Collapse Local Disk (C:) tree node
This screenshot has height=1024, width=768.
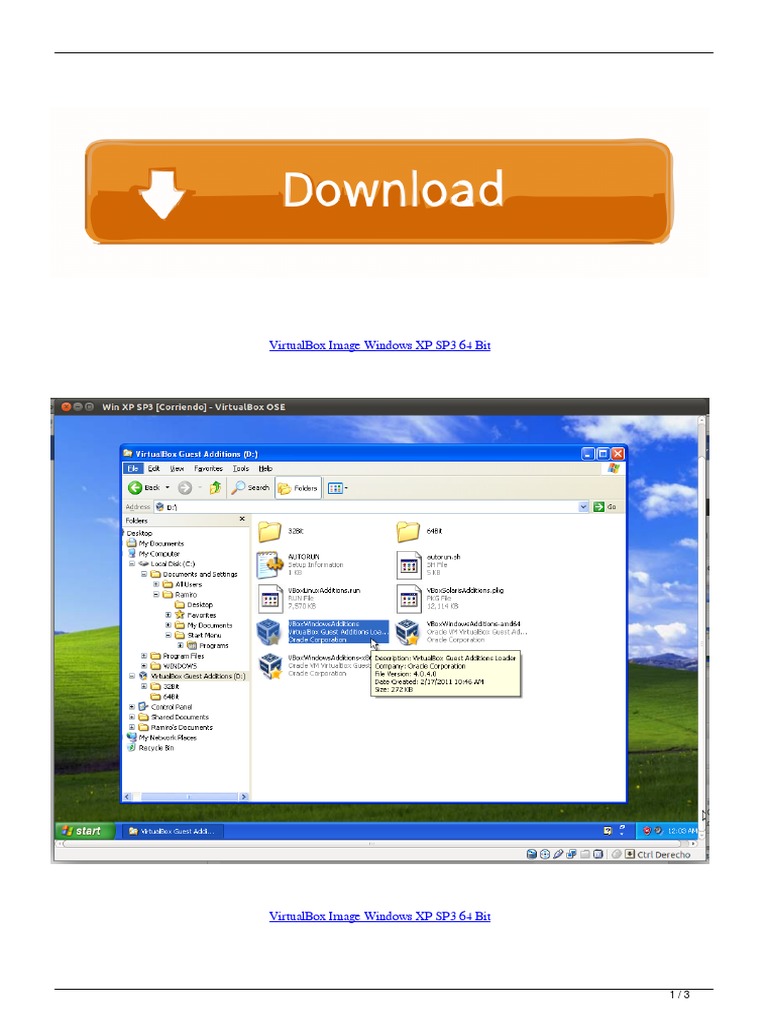click(132, 564)
